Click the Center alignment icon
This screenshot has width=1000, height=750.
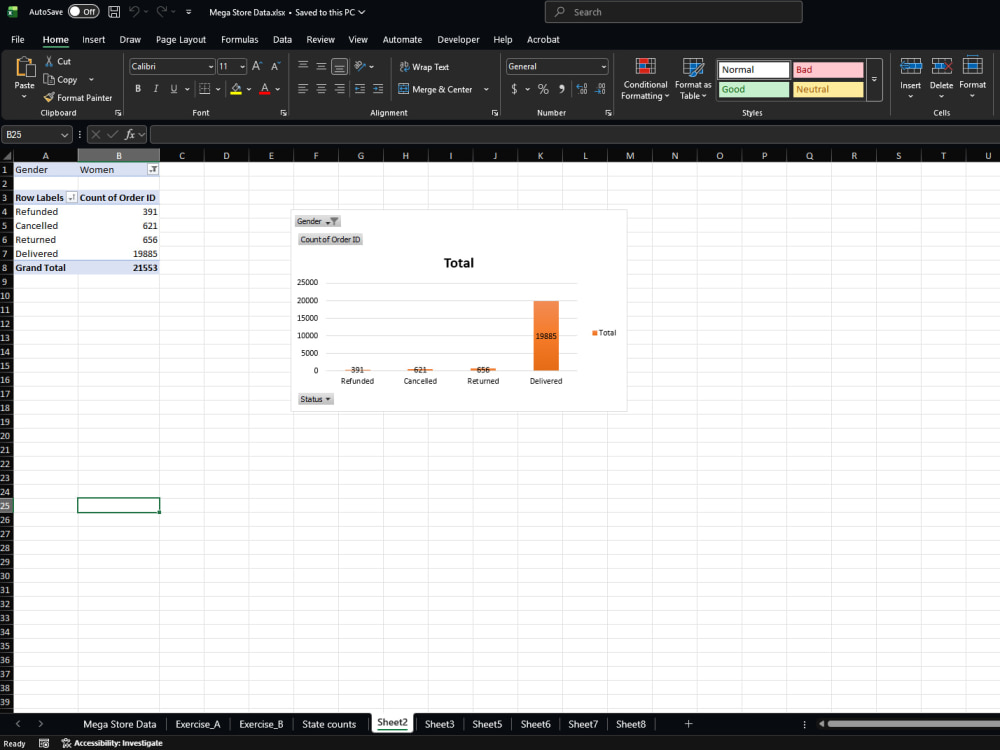click(321, 89)
